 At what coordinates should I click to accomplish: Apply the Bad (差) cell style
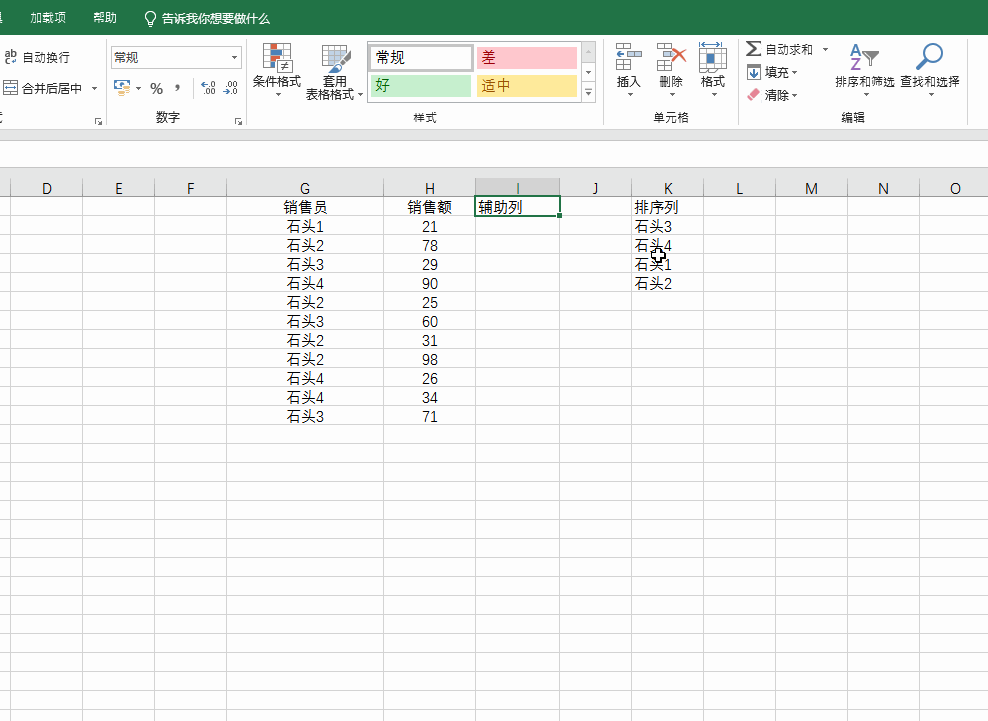point(527,57)
